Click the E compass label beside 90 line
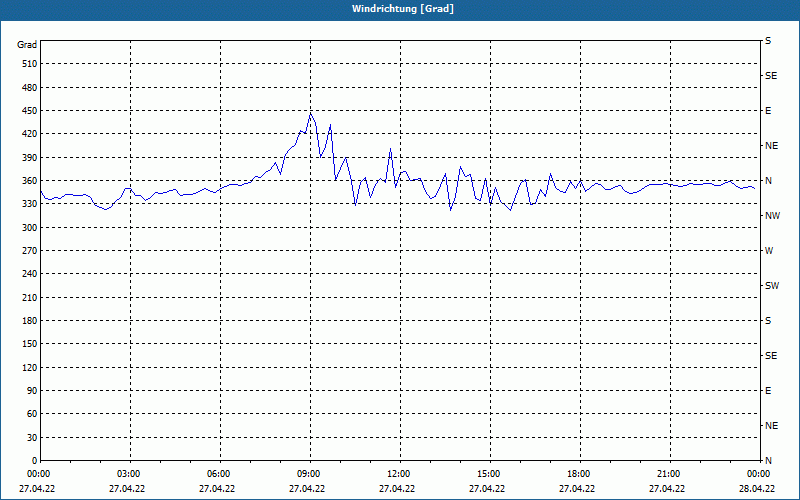The width and height of the screenshot is (800, 500). pos(768,391)
